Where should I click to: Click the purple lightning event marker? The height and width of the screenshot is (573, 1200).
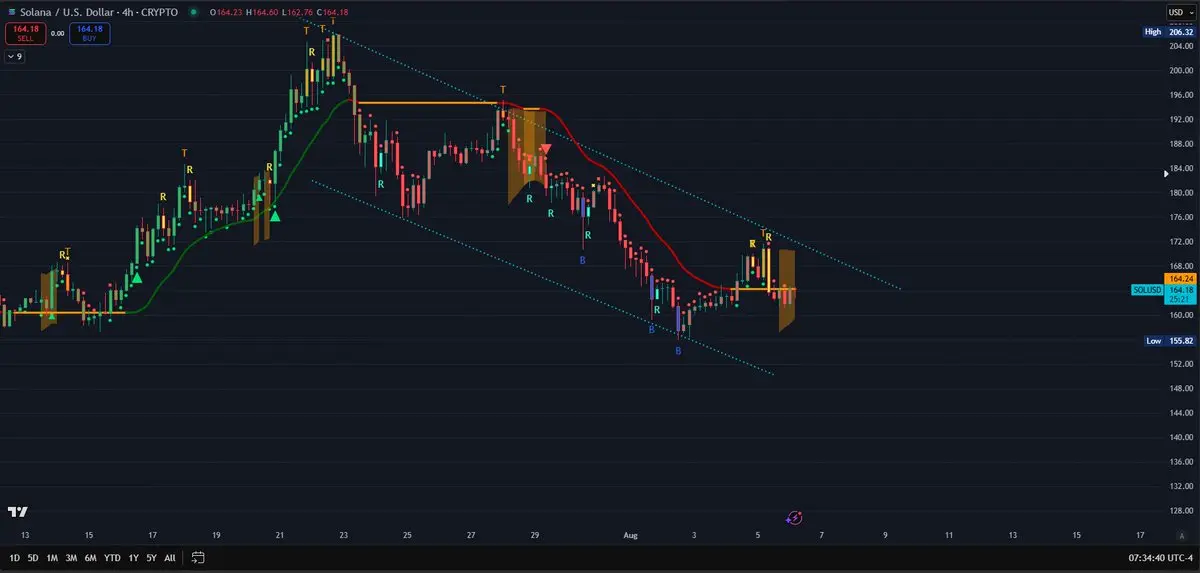pos(794,518)
